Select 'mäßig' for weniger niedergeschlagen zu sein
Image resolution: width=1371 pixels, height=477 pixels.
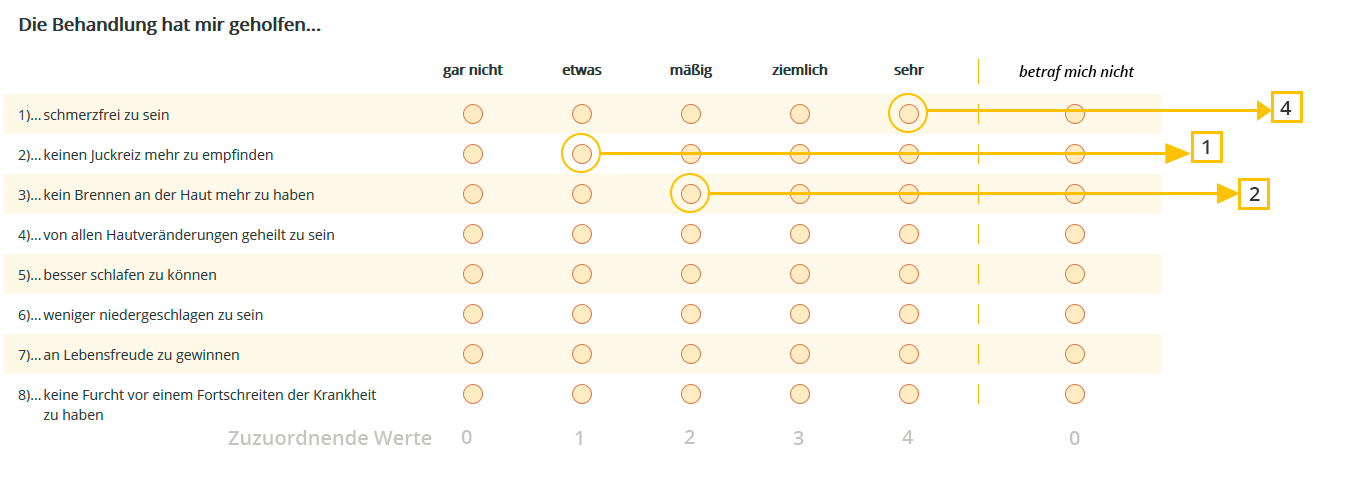pos(690,314)
